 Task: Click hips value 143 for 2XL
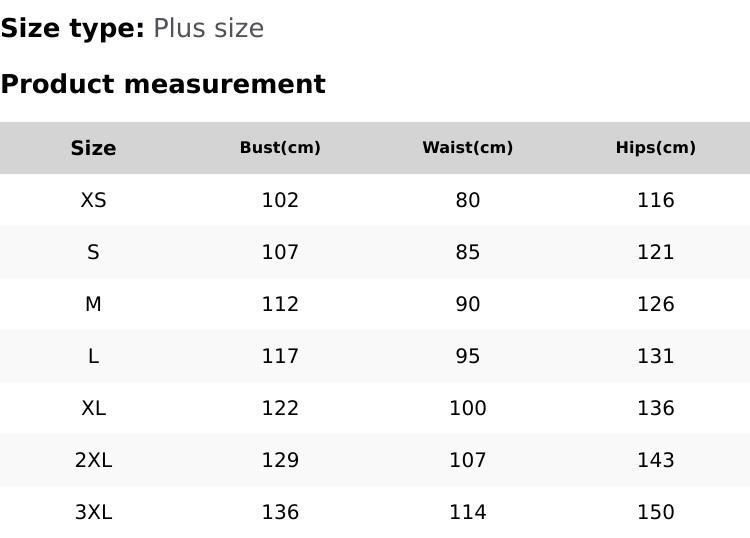(655, 460)
